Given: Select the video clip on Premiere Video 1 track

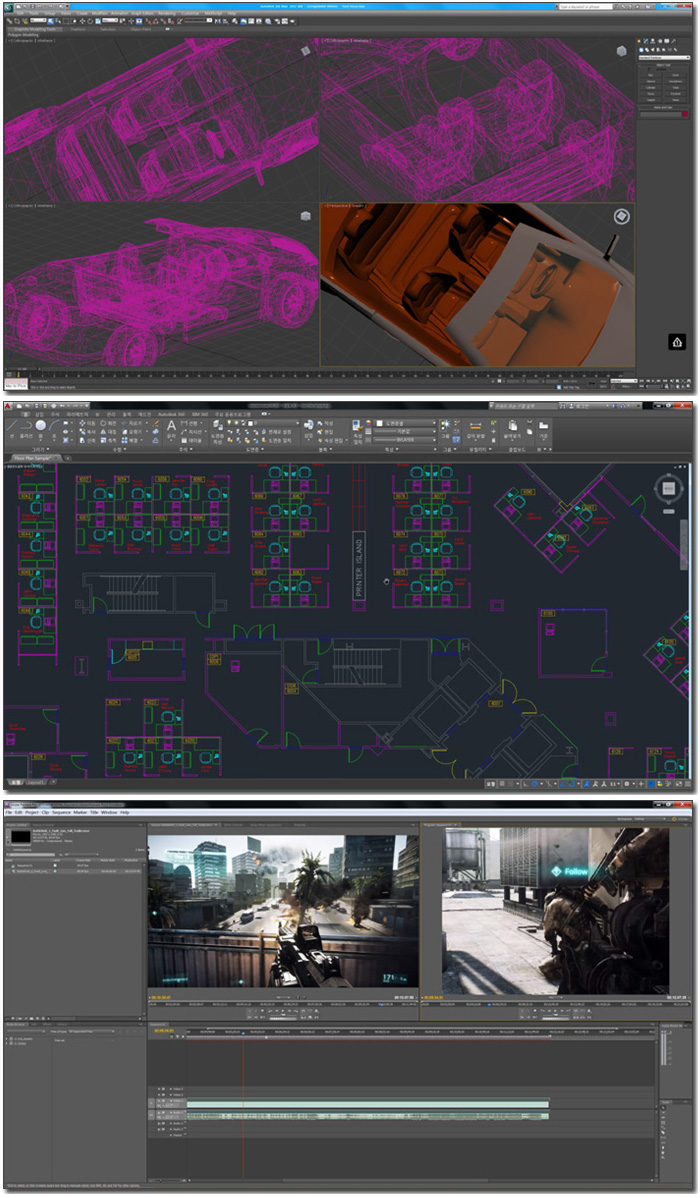Looking at the screenshot, I should tap(368, 1104).
